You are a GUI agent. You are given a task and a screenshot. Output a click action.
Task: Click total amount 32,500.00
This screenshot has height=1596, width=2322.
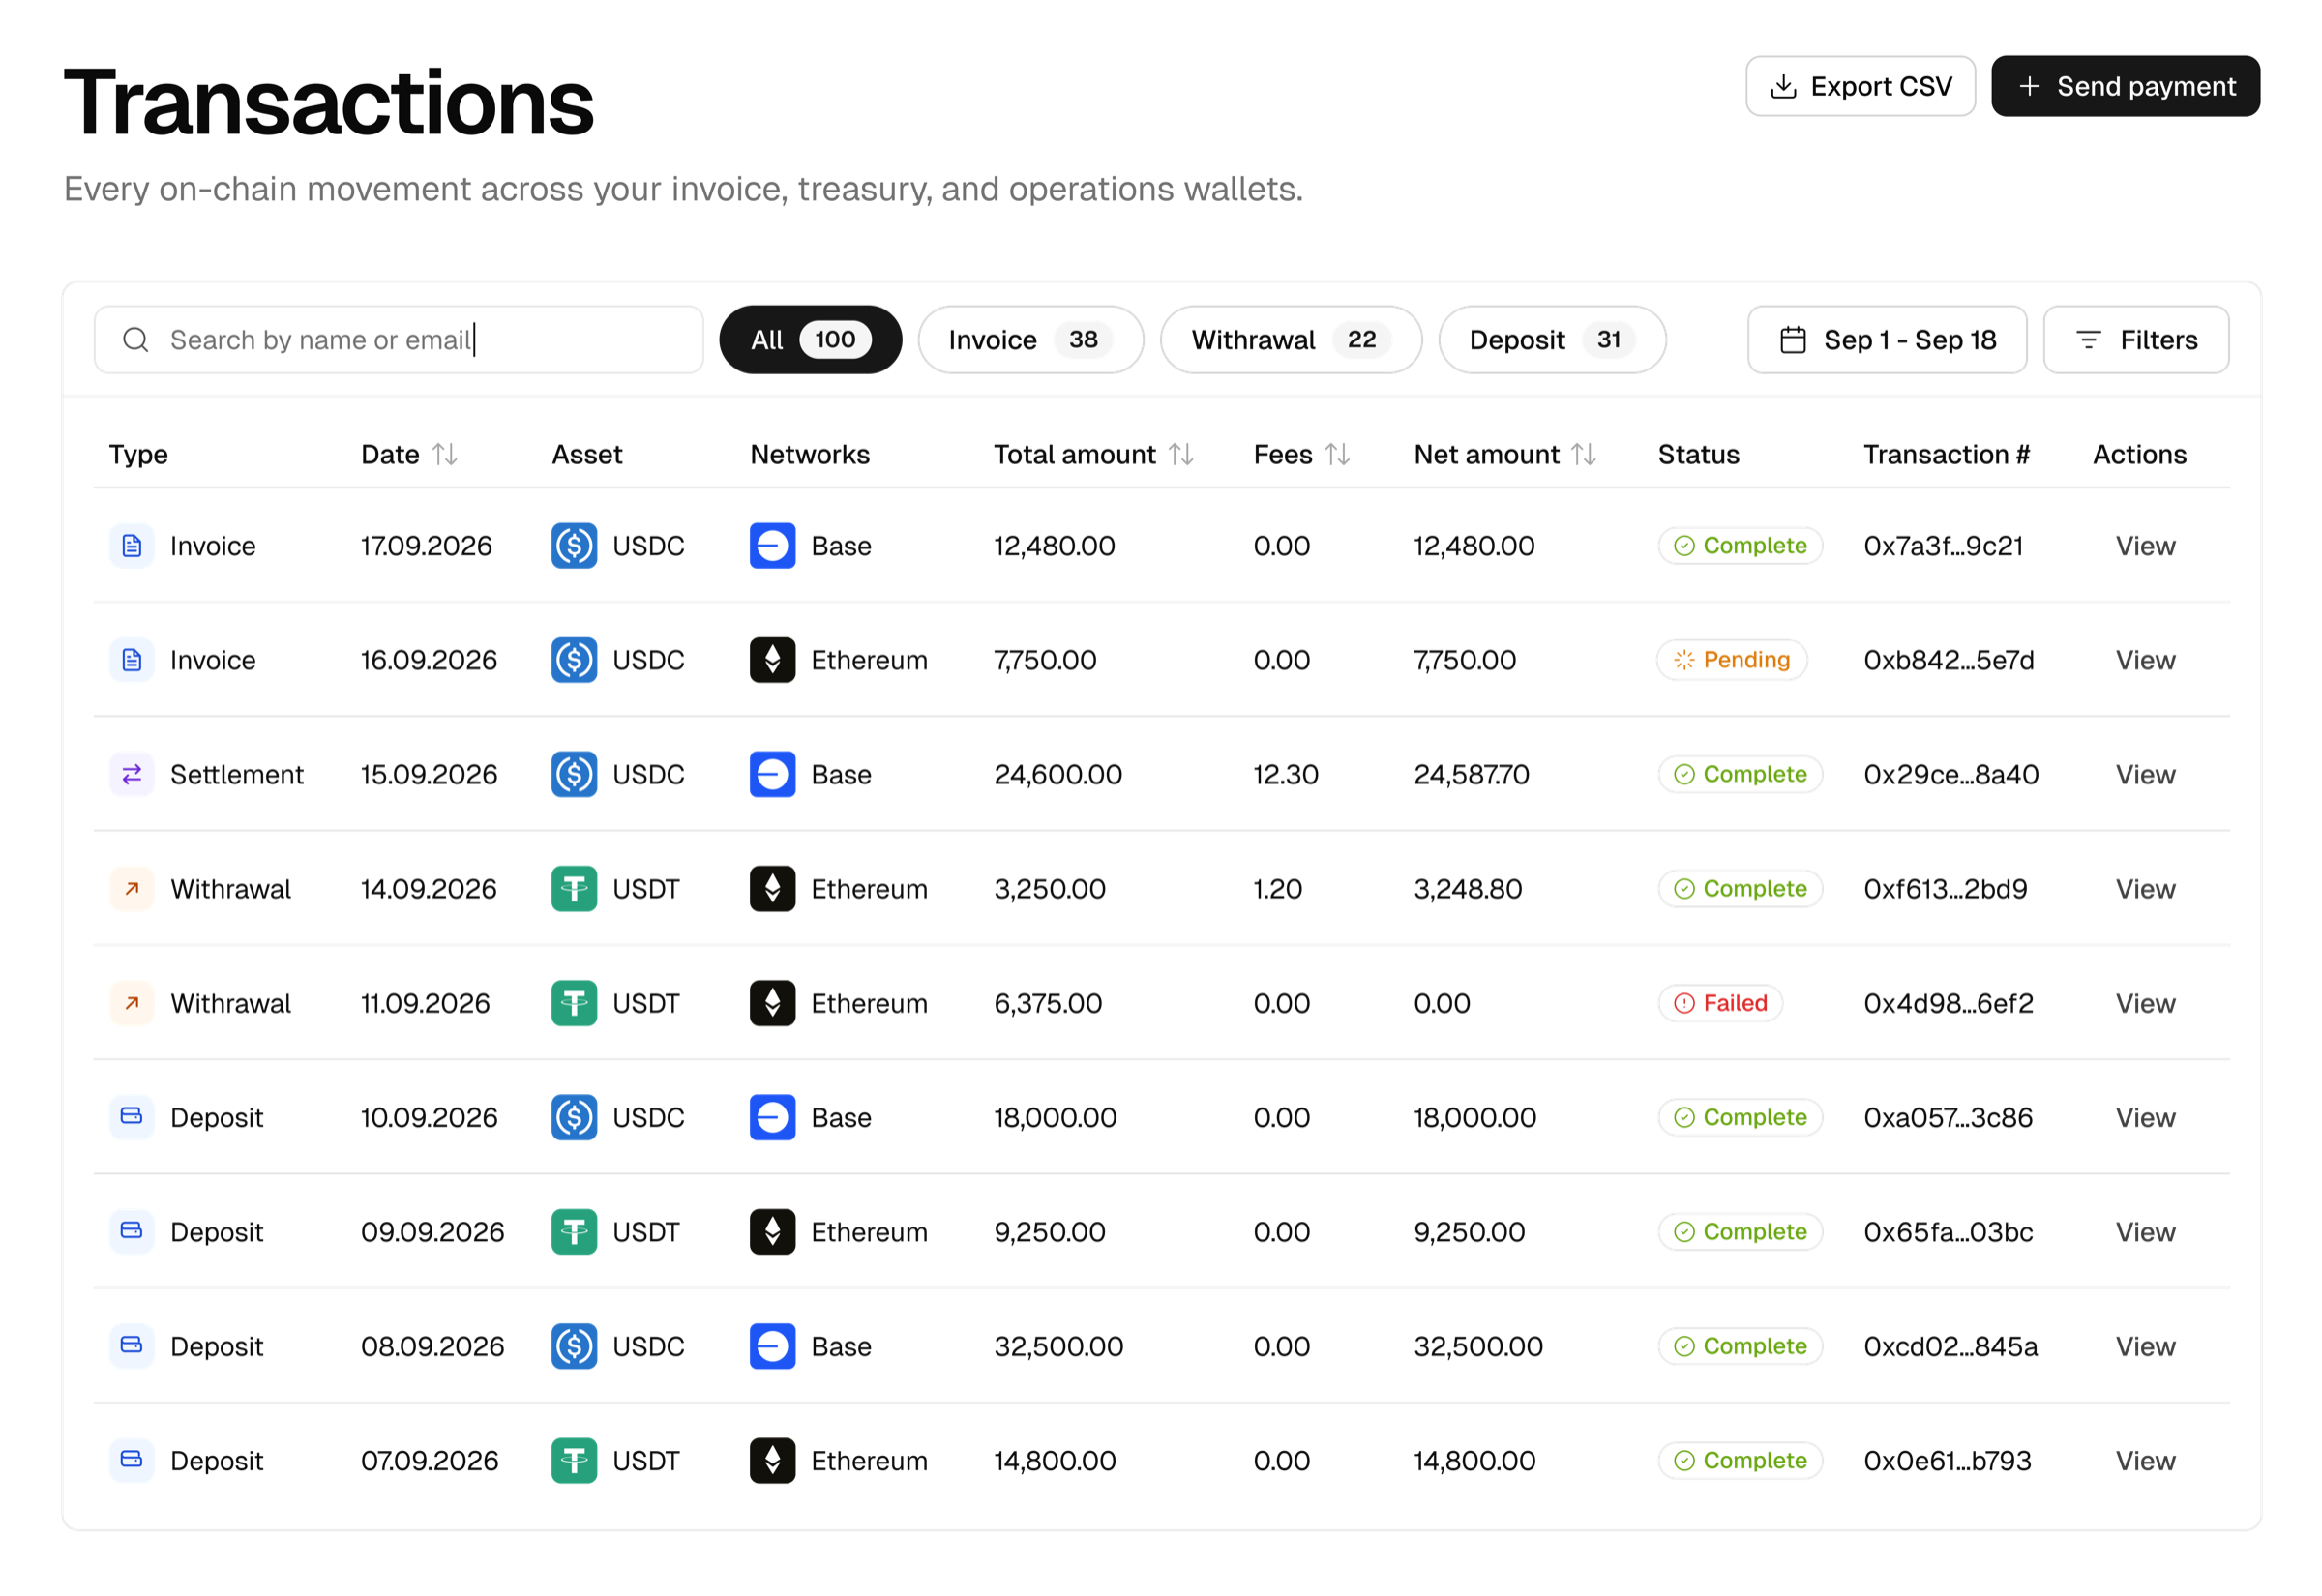tap(1058, 1346)
